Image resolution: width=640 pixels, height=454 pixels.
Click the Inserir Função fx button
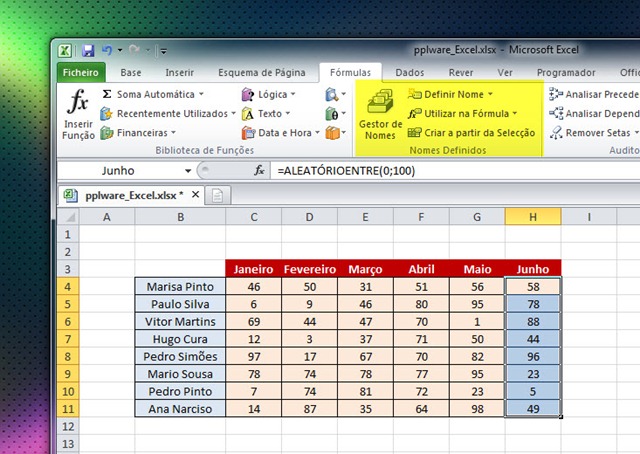point(78,114)
